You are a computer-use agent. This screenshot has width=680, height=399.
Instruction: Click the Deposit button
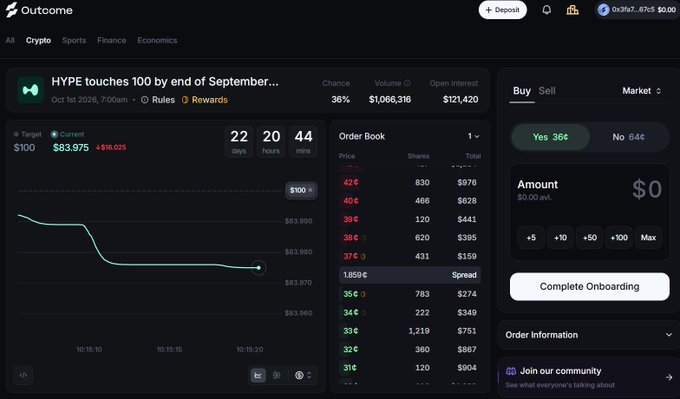click(503, 10)
